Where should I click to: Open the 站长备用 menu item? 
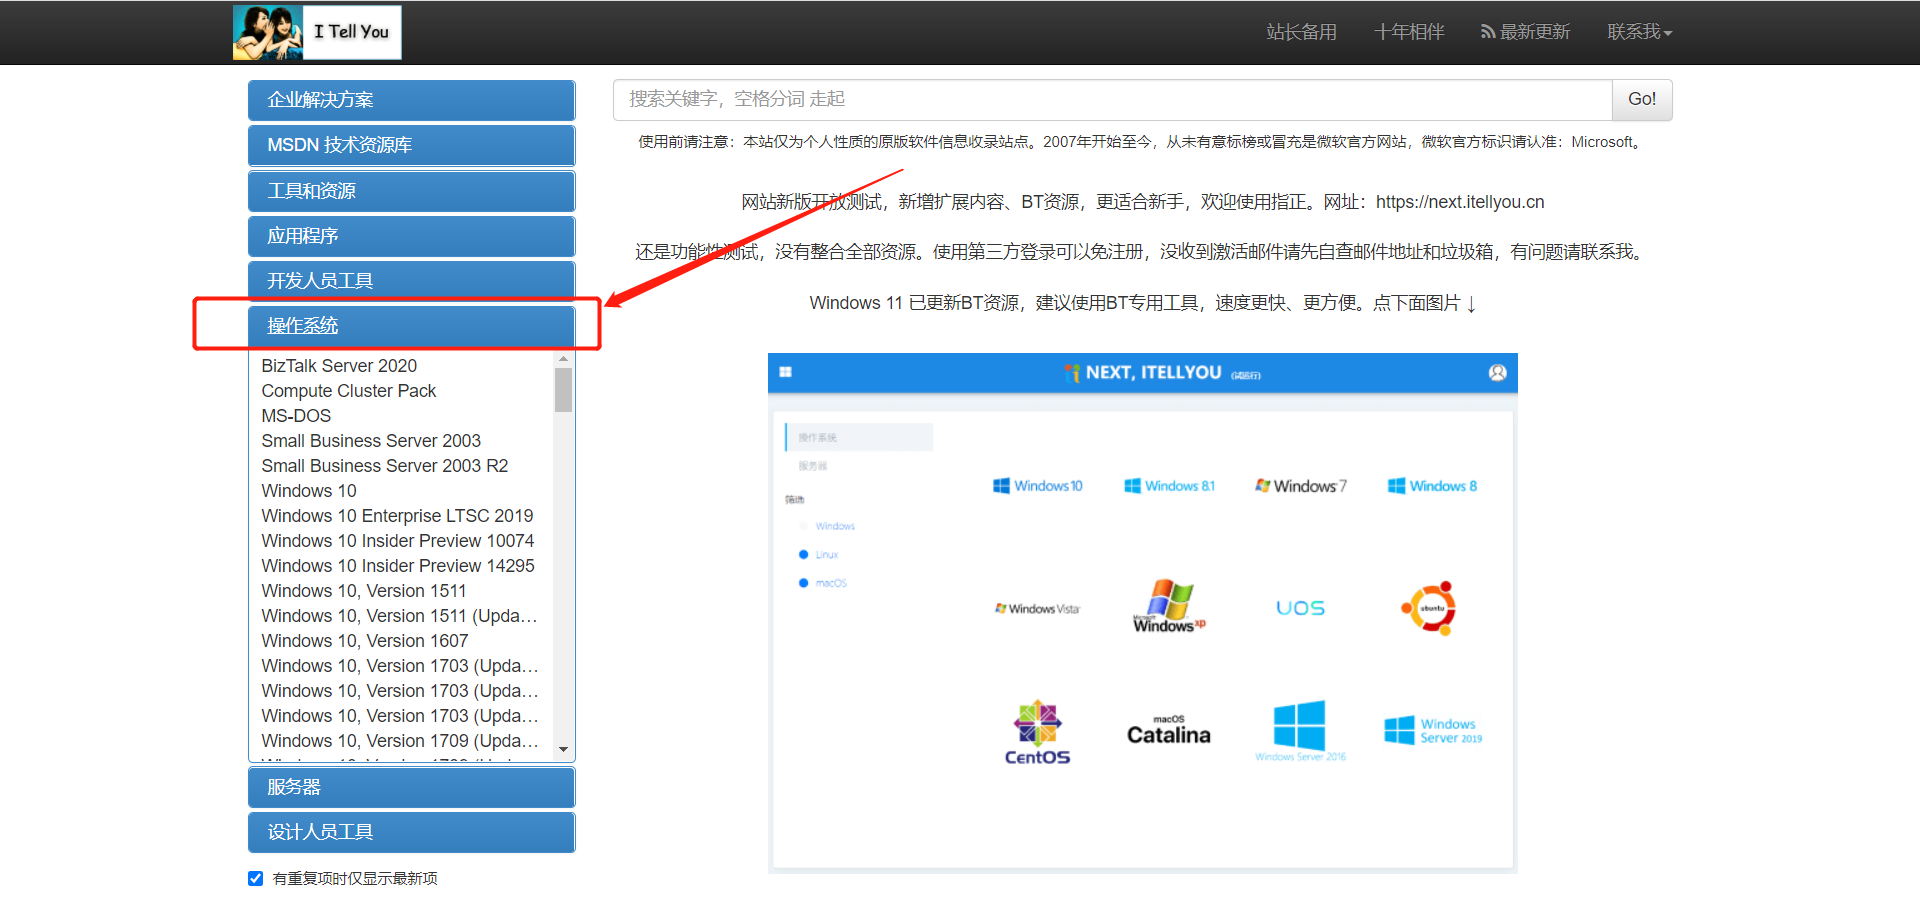pyautogui.click(x=1301, y=31)
